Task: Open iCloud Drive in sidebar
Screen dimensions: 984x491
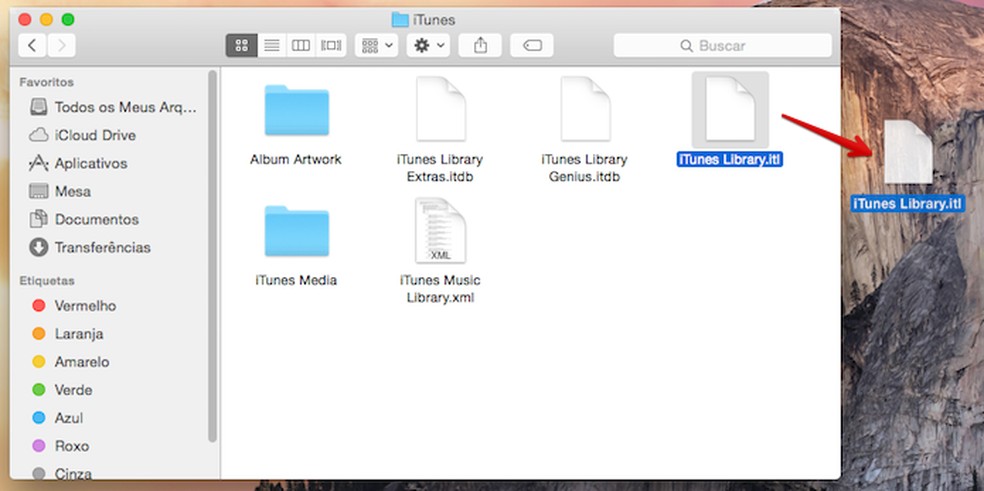Action: [x=82, y=135]
